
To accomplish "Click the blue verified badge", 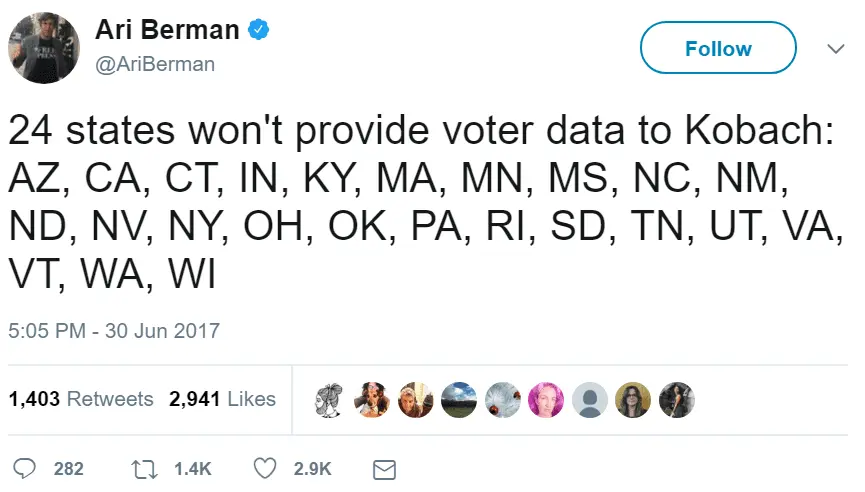I will [x=259, y=30].
